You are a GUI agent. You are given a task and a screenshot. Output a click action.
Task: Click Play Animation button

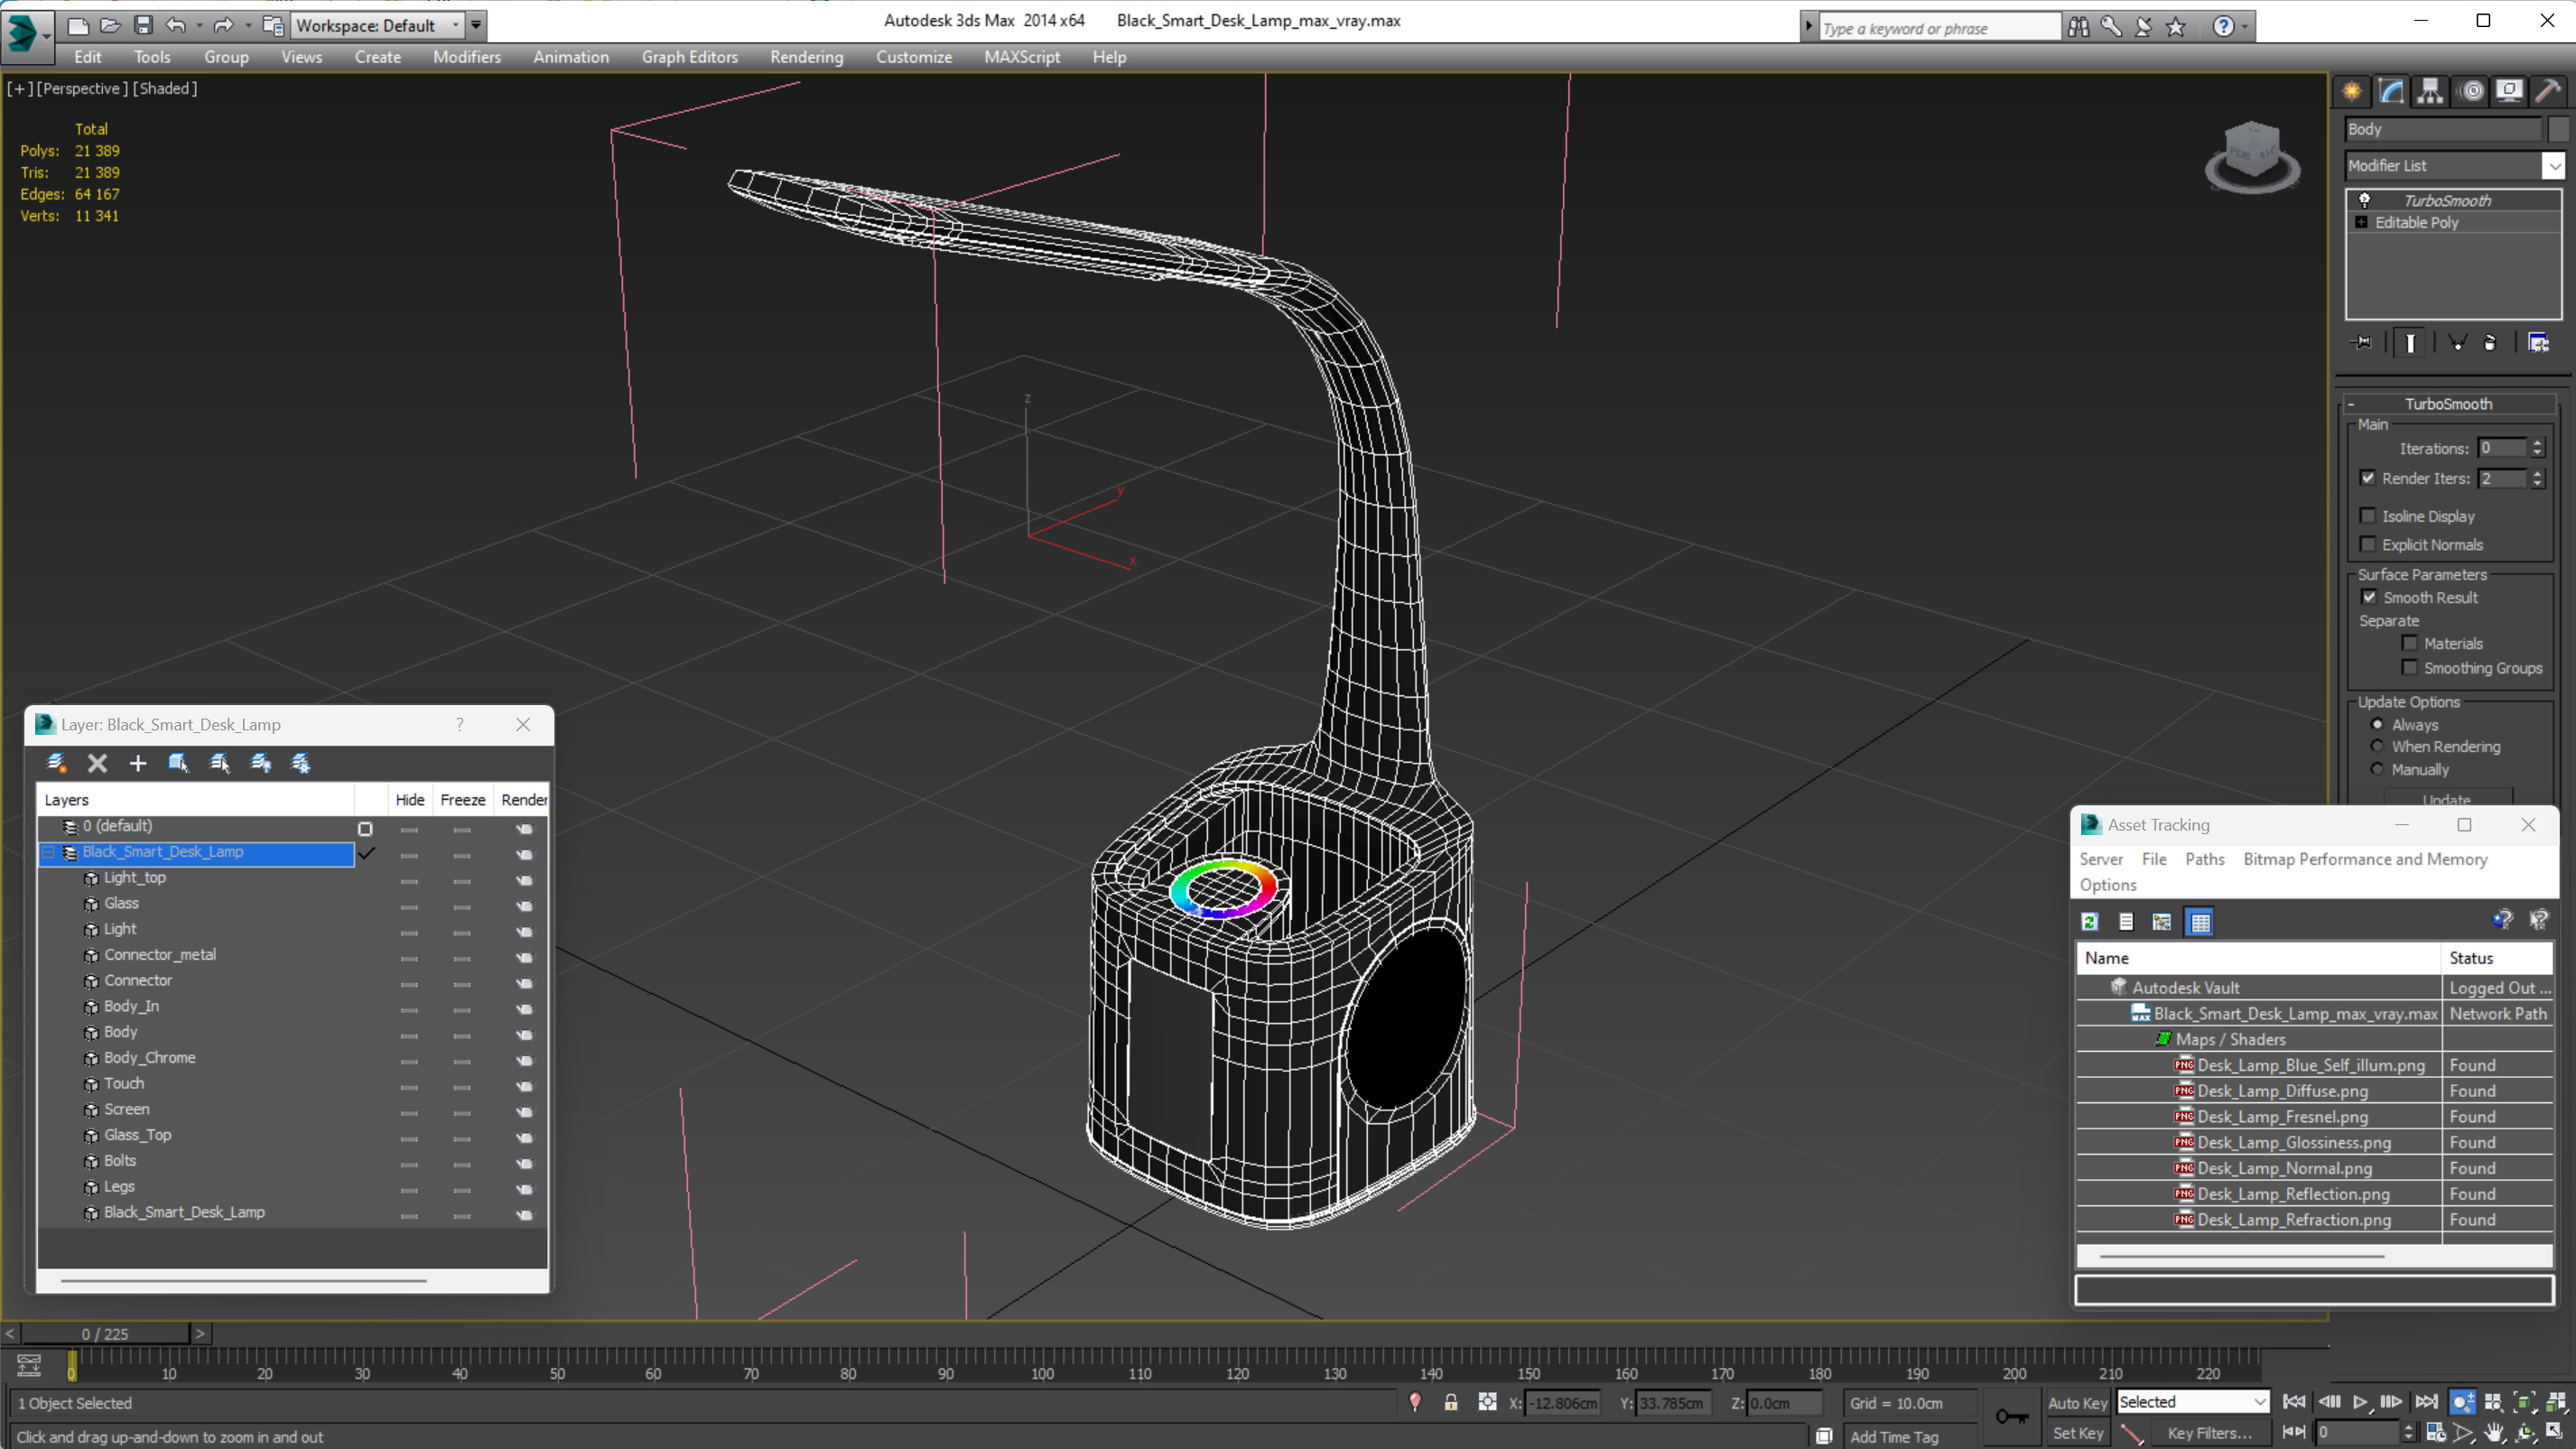(2360, 1402)
